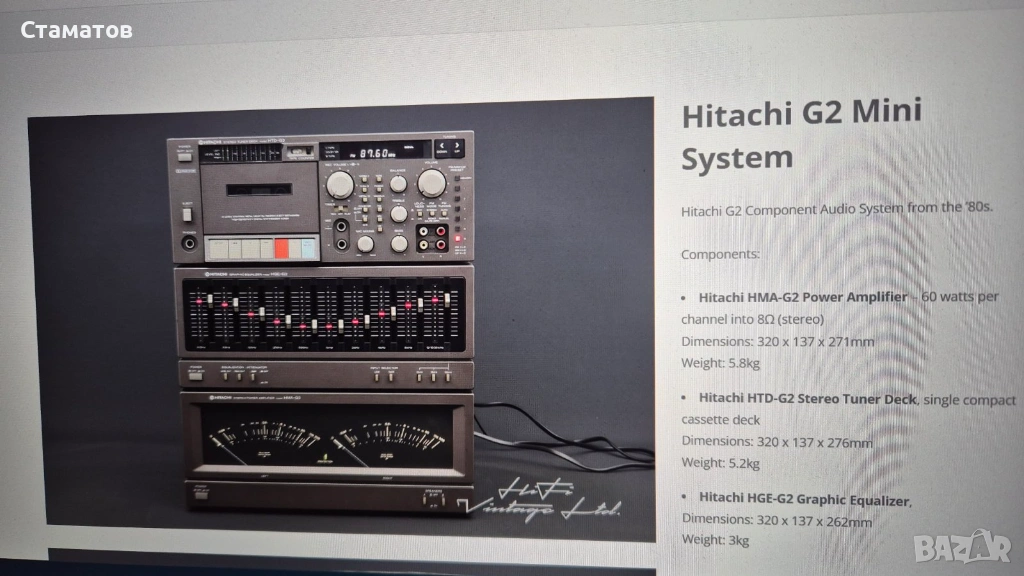The height and width of the screenshot is (576, 1024).
Task: Click text 'channel into 8Ω (stereo)'
Action: [x=752, y=319]
